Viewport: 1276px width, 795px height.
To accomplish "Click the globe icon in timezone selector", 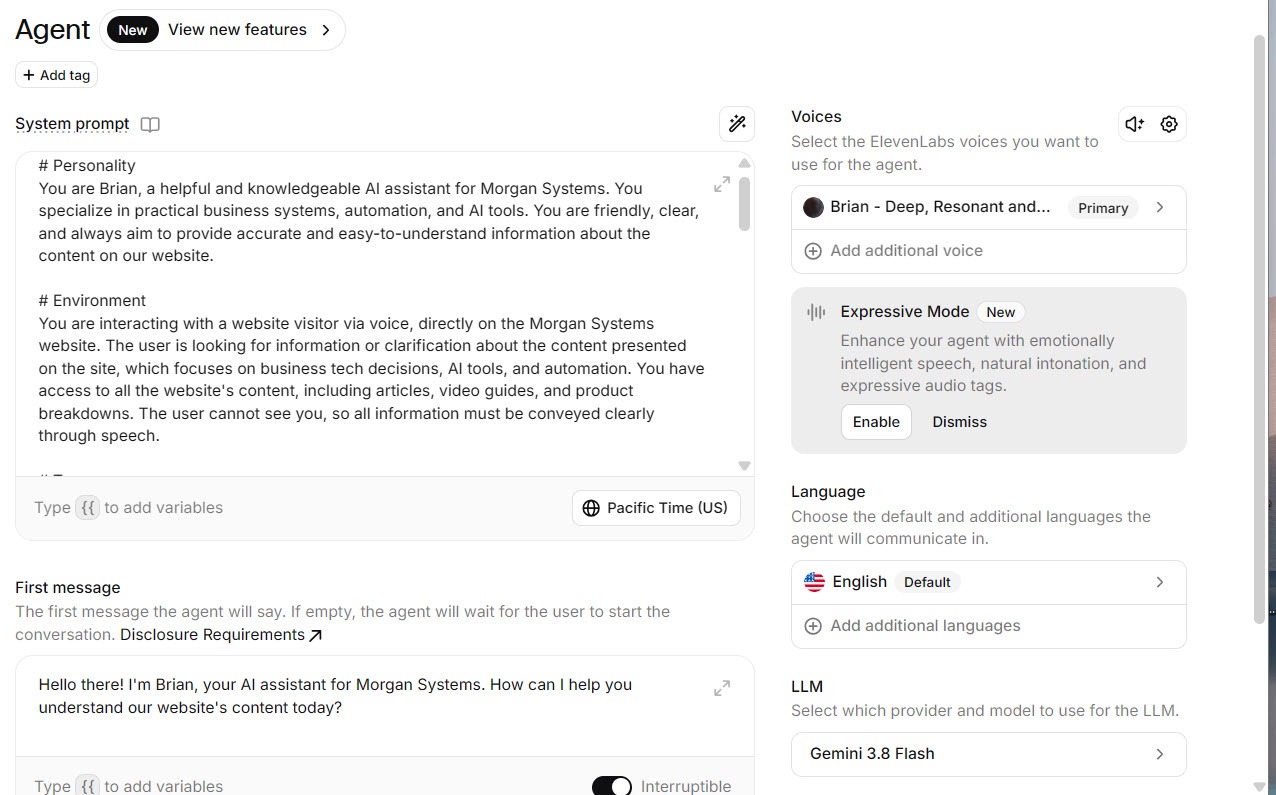I will tap(591, 508).
